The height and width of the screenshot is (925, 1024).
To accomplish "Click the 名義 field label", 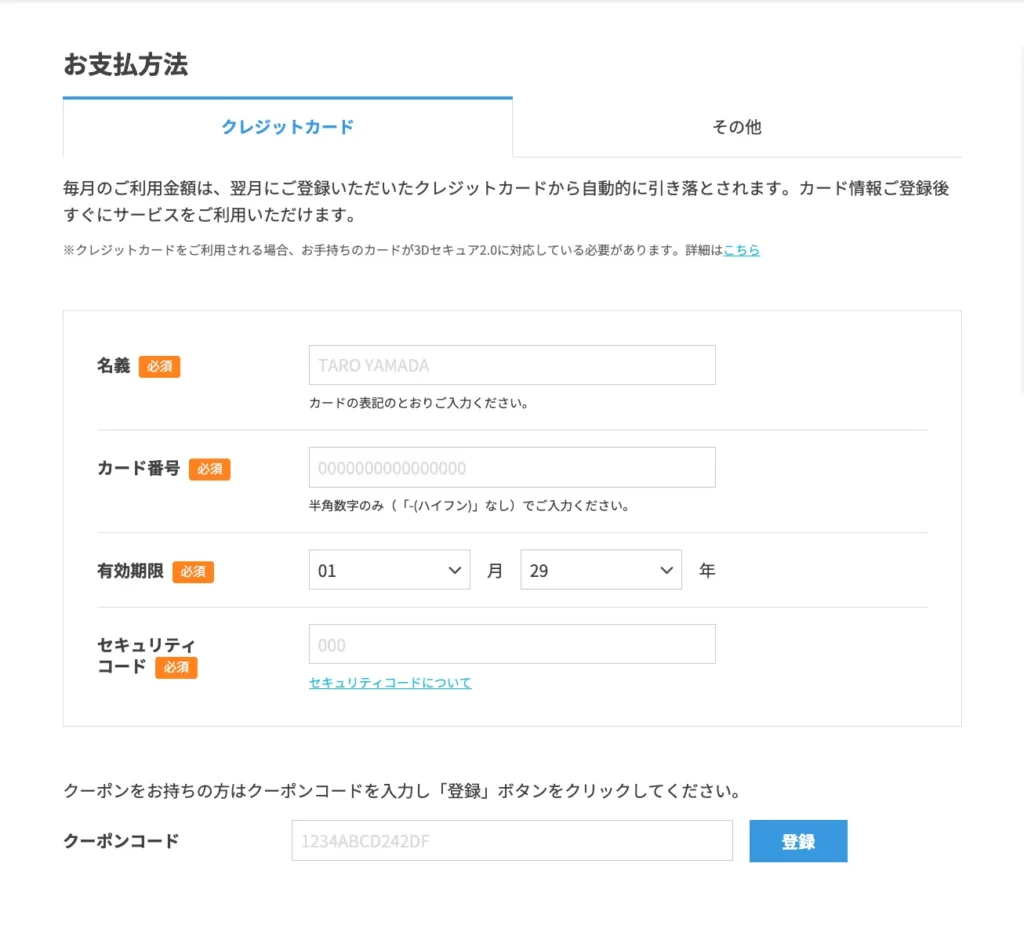I will tap(114, 366).
